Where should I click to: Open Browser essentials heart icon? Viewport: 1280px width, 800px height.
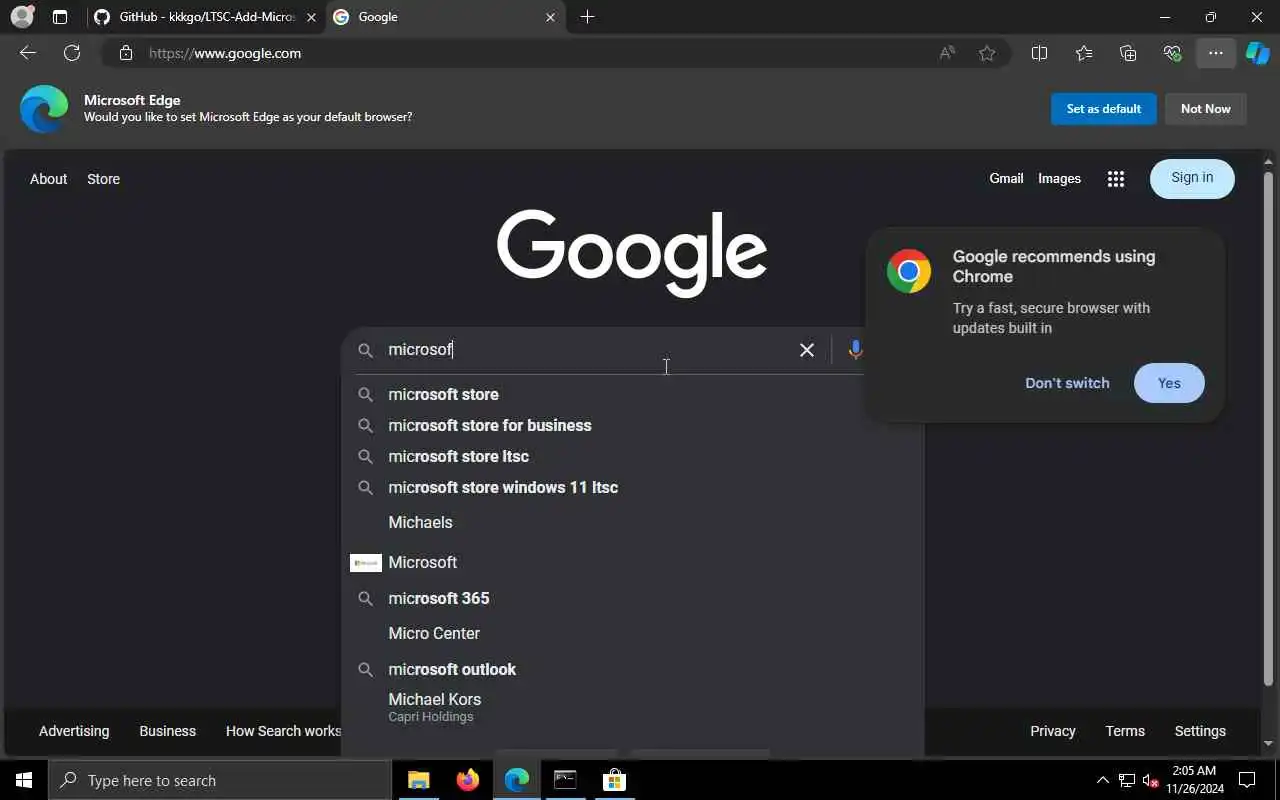[1172, 53]
